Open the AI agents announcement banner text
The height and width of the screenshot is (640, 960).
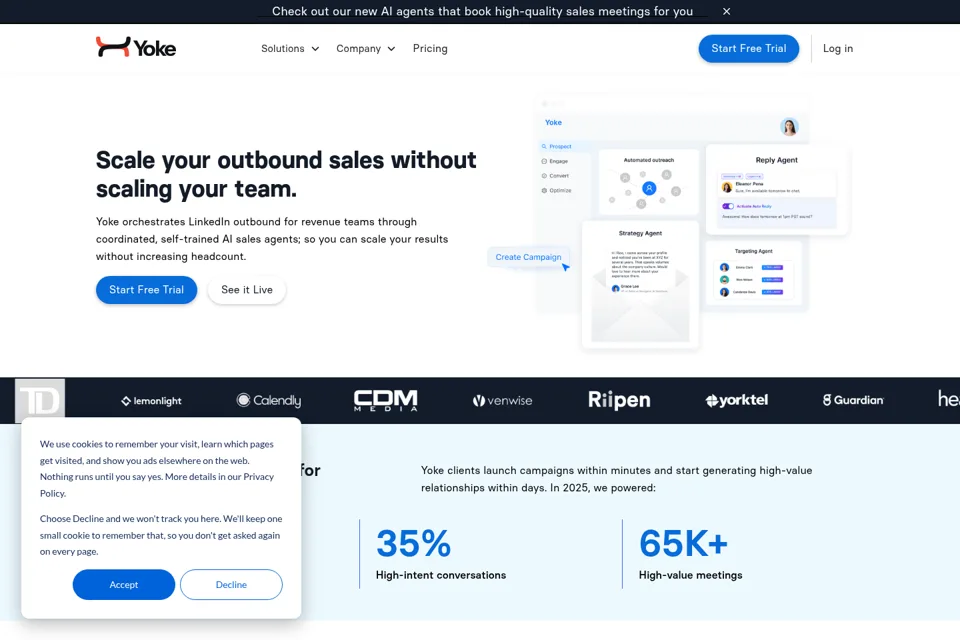tap(482, 12)
